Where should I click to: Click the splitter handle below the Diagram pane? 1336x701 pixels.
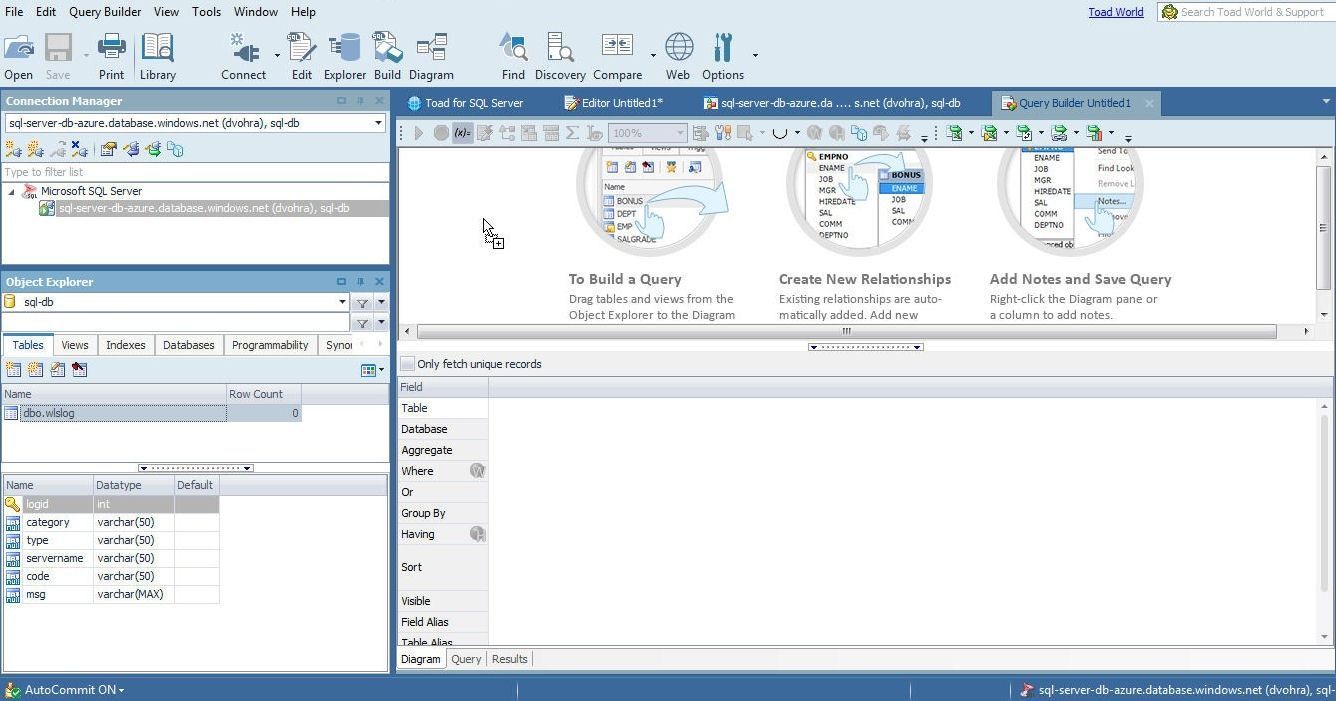tap(865, 347)
